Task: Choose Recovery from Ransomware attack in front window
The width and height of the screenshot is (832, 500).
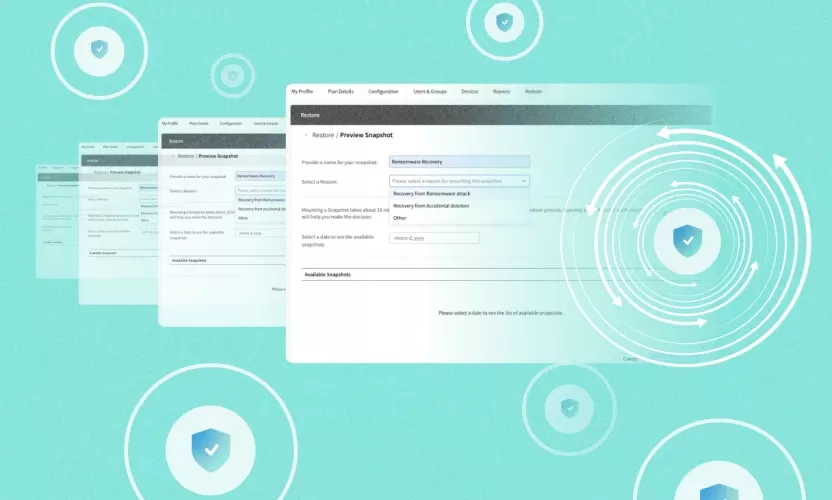Action: click(x=431, y=193)
